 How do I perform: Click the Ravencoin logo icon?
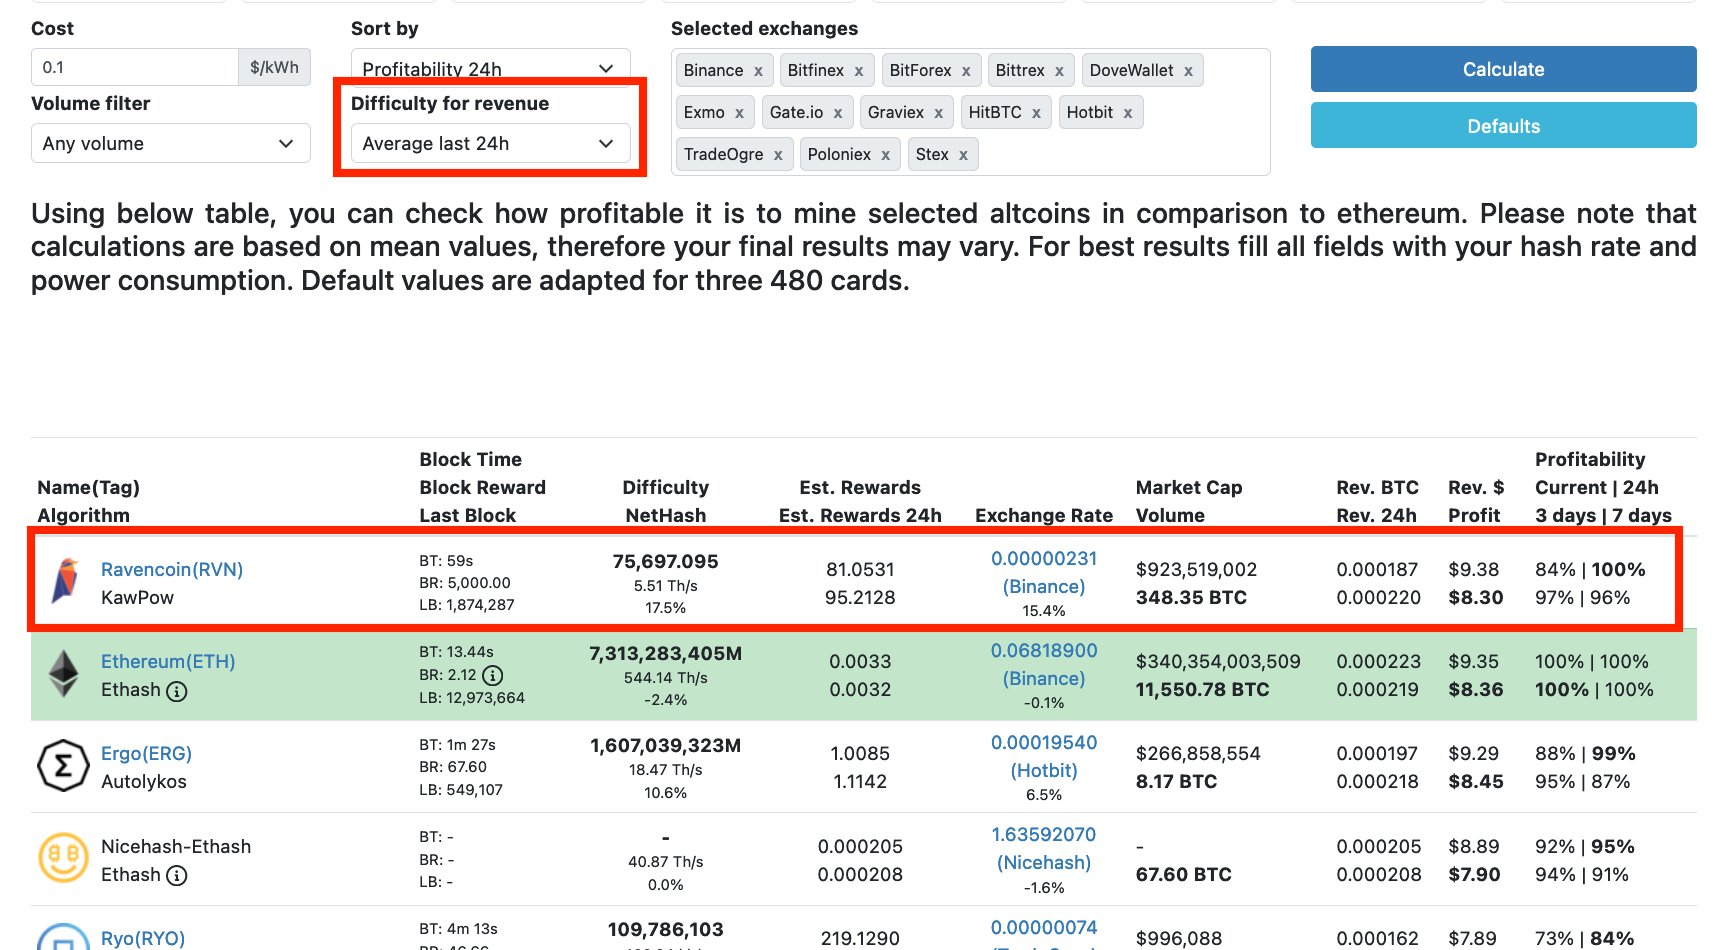[x=65, y=582]
